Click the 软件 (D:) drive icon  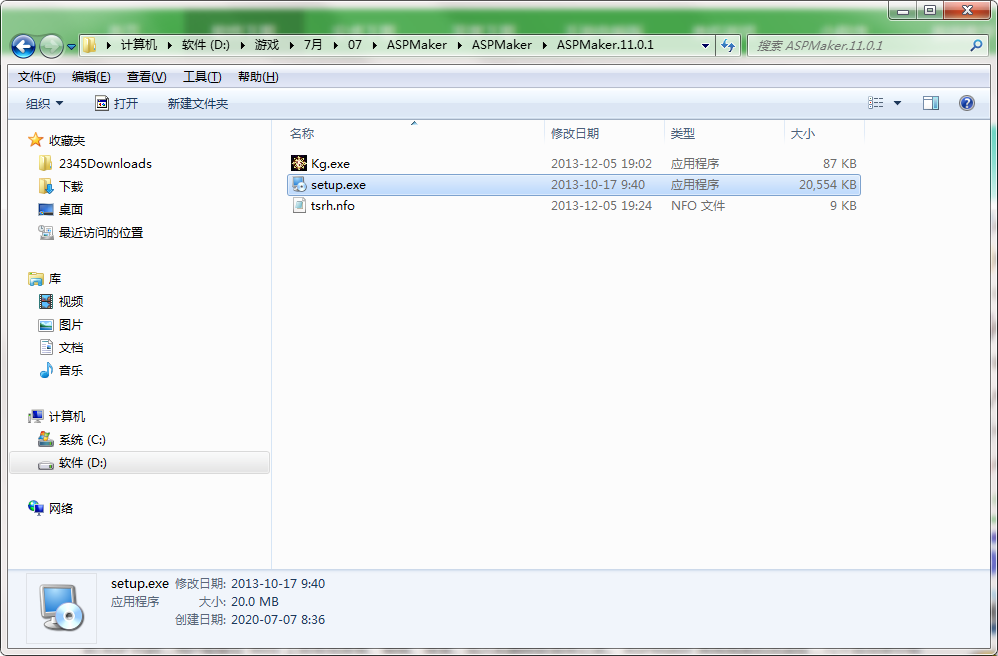coord(46,464)
